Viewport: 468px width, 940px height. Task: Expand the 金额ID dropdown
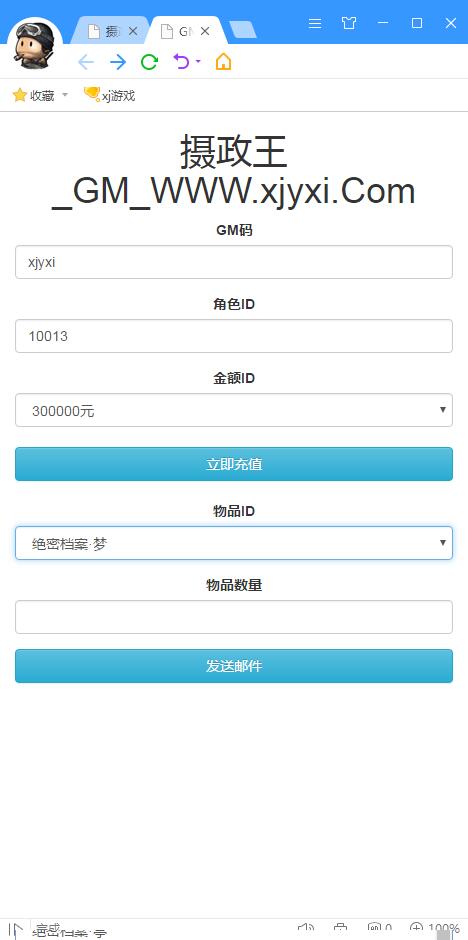click(x=234, y=410)
